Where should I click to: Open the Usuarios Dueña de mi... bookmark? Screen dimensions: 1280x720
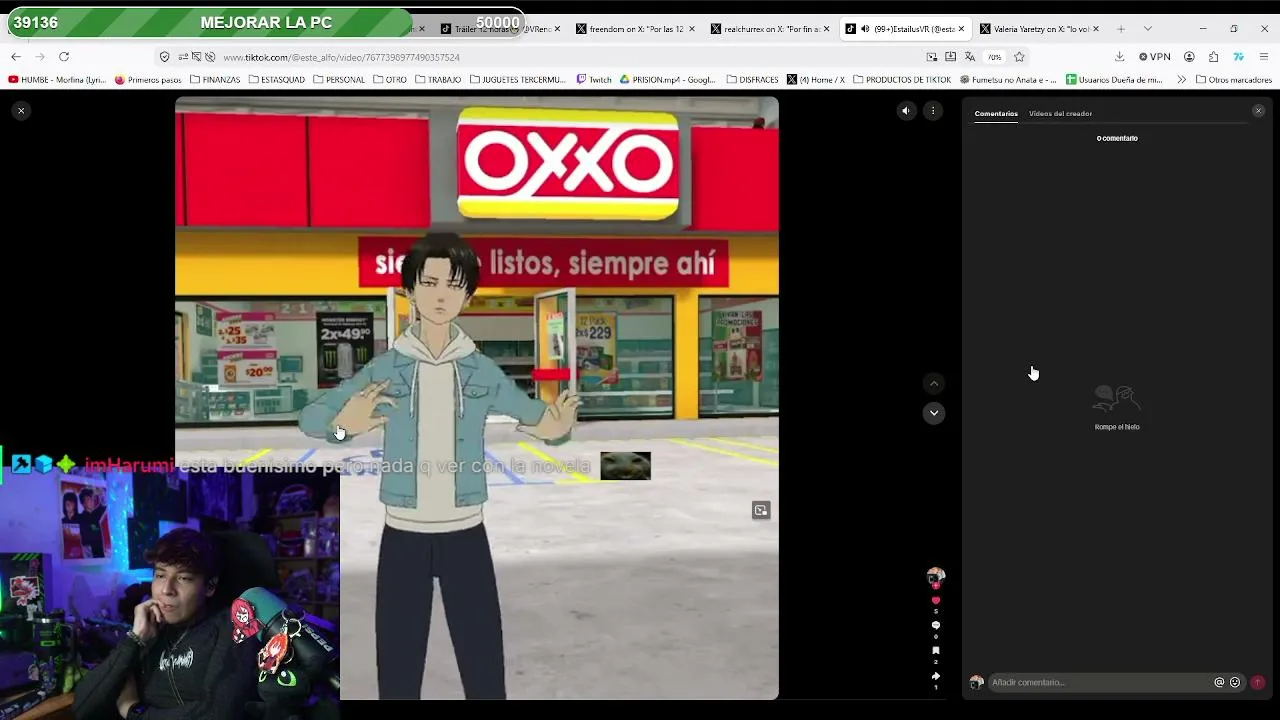point(1114,80)
